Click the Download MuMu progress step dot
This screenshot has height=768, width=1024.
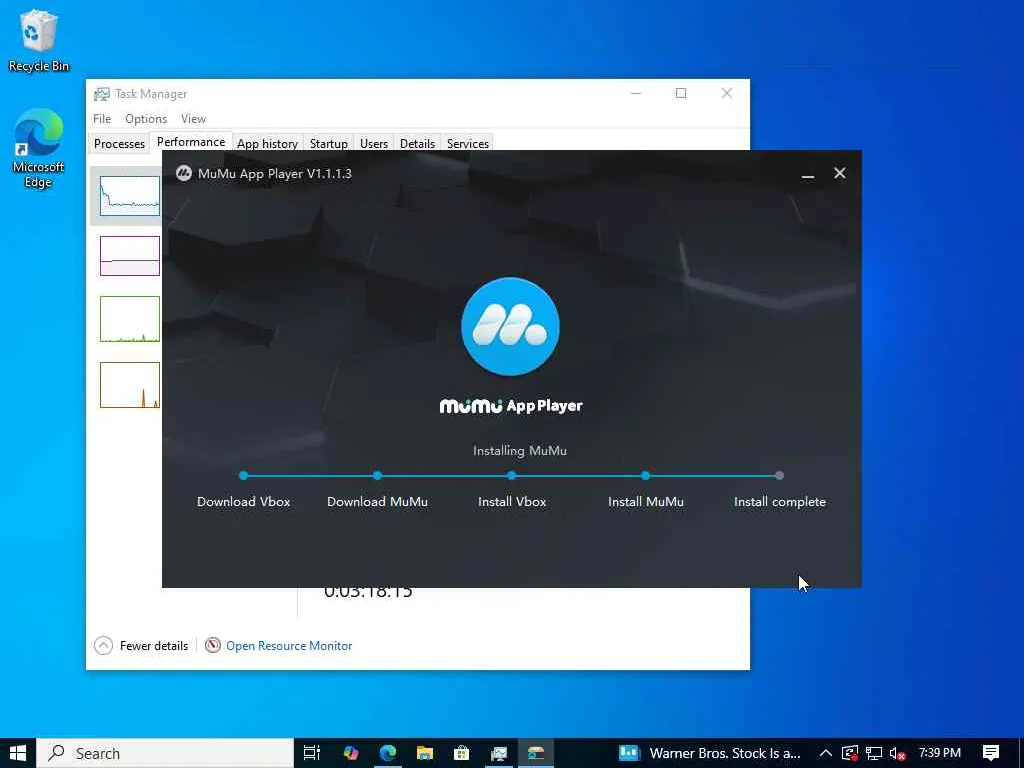tap(377, 475)
